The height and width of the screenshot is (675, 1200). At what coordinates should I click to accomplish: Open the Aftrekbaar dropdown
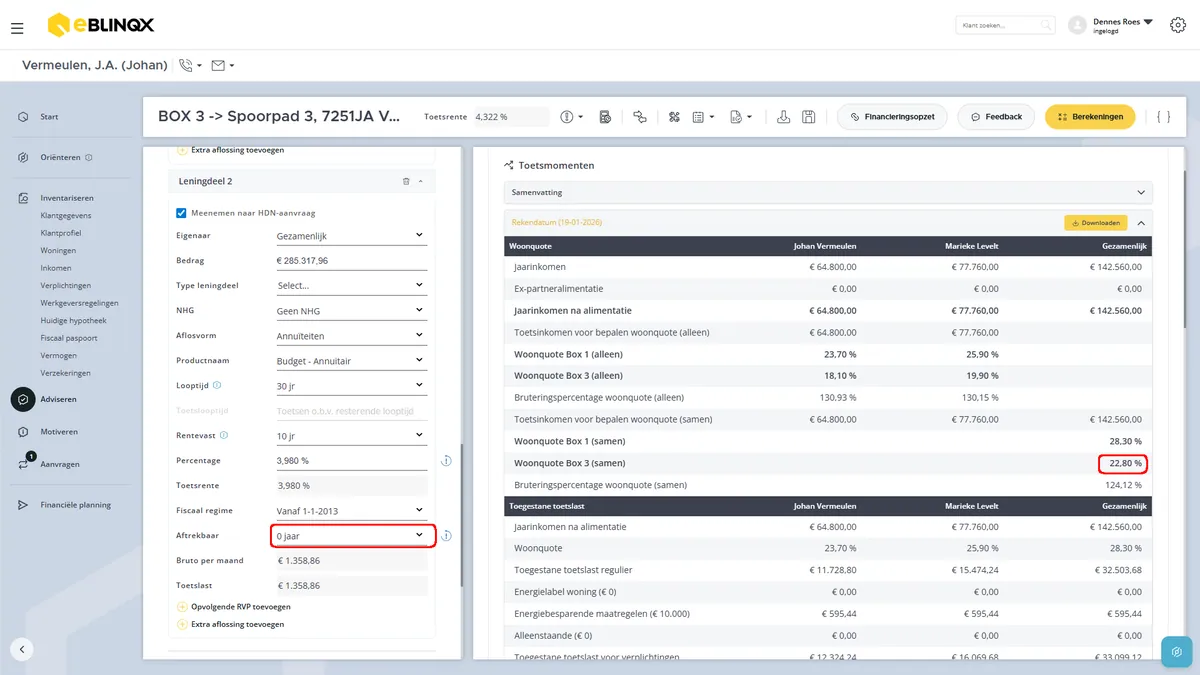tap(351, 536)
